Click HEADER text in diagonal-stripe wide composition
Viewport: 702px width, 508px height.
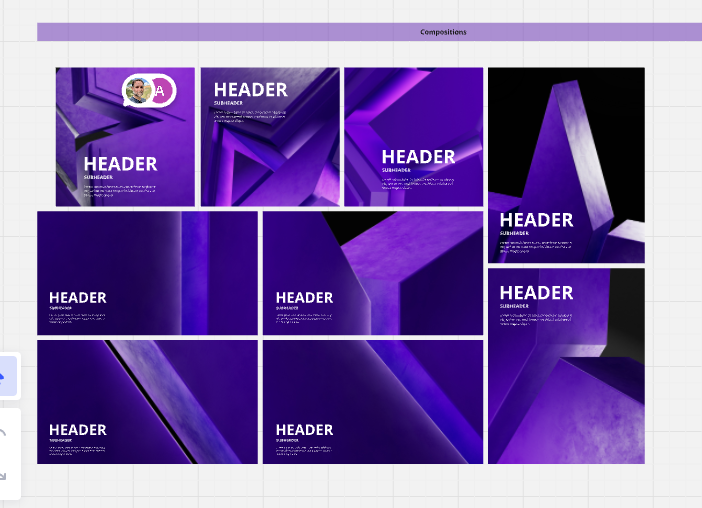tap(78, 430)
